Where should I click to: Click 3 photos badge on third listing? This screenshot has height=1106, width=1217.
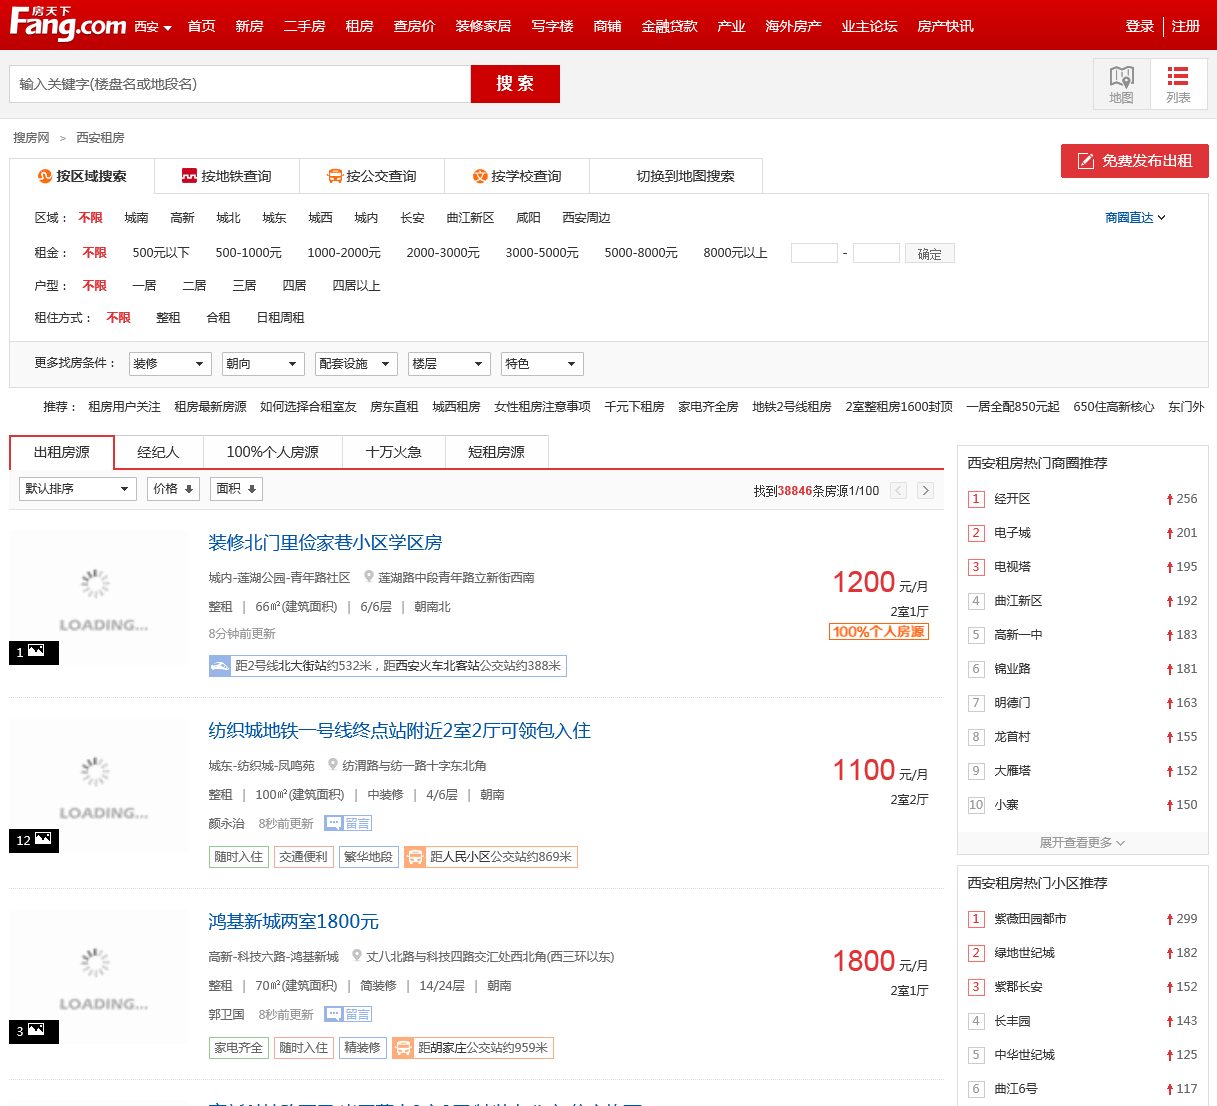point(33,1031)
